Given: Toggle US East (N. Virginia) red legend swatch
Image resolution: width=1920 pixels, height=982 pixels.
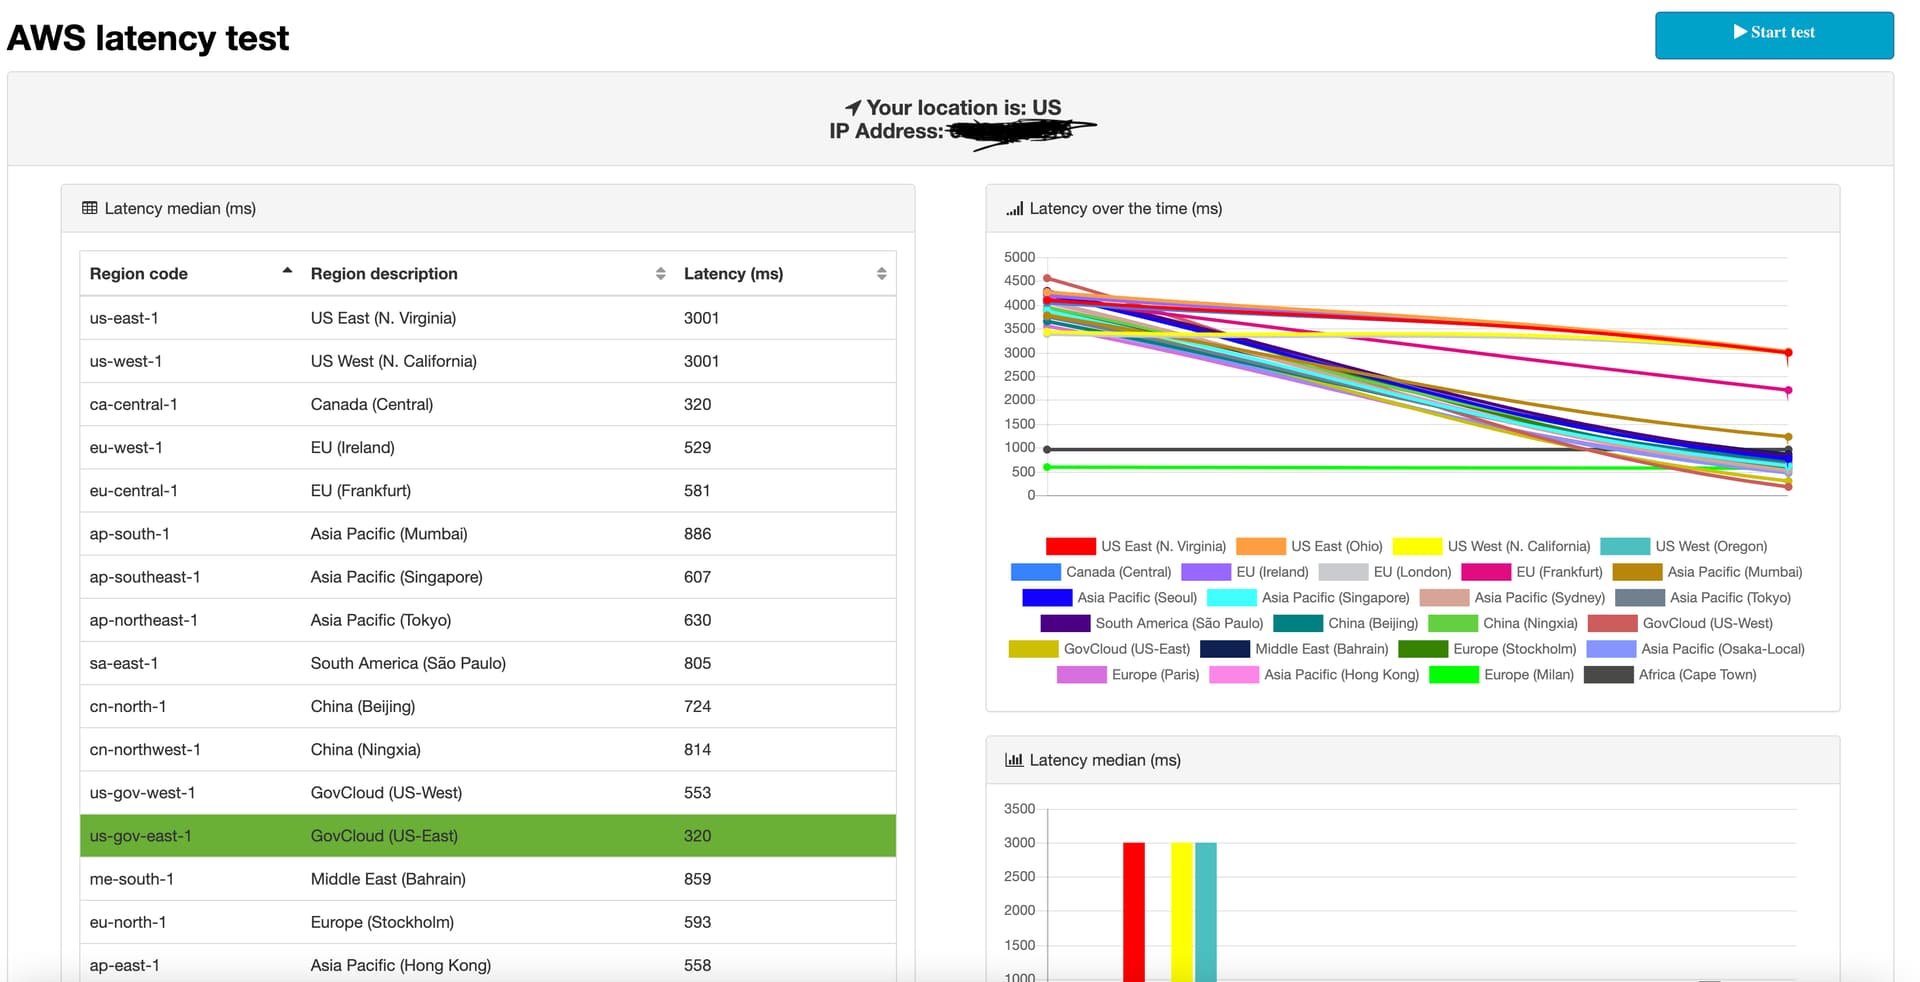Looking at the screenshot, I should (x=1071, y=546).
